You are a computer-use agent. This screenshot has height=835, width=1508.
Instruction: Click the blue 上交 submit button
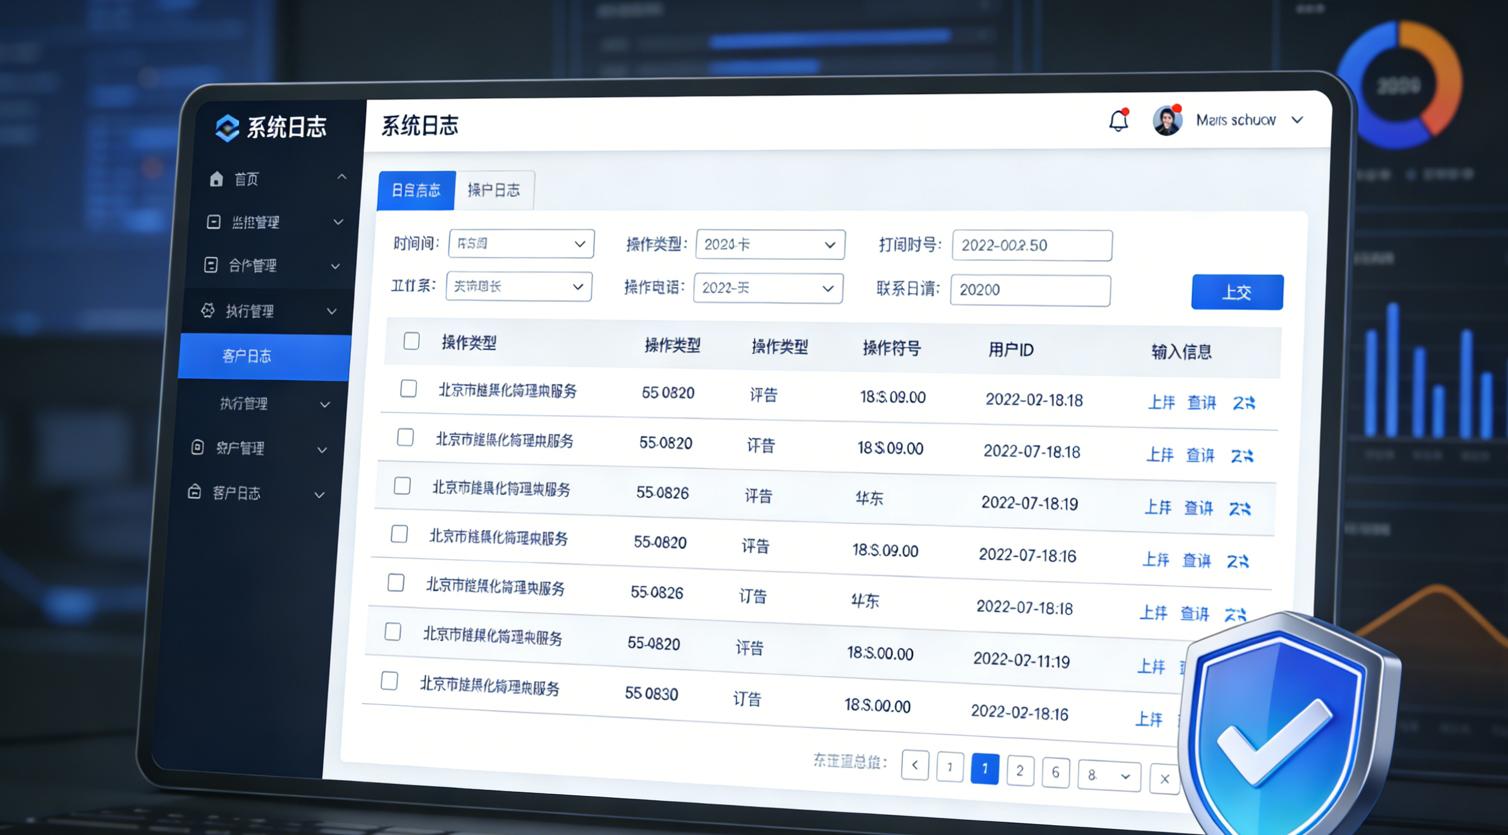tap(1236, 292)
